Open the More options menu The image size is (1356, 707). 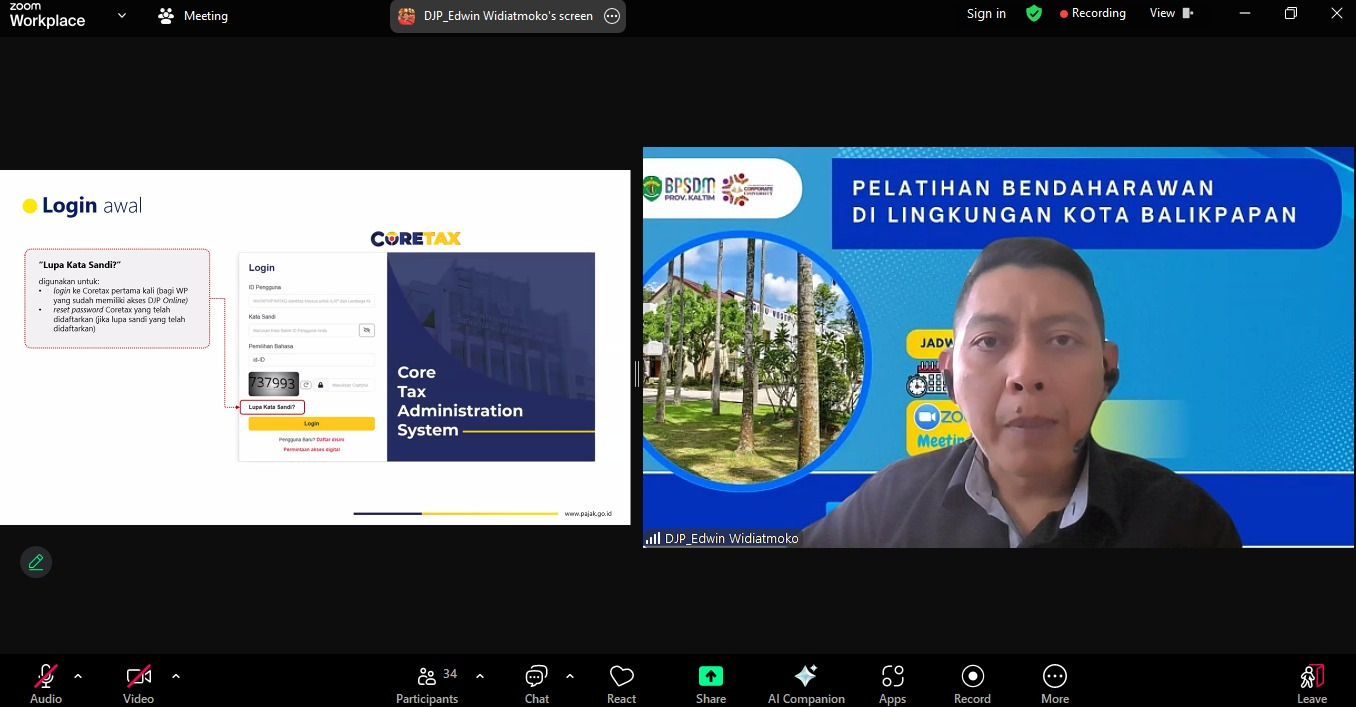tap(1055, 684)
